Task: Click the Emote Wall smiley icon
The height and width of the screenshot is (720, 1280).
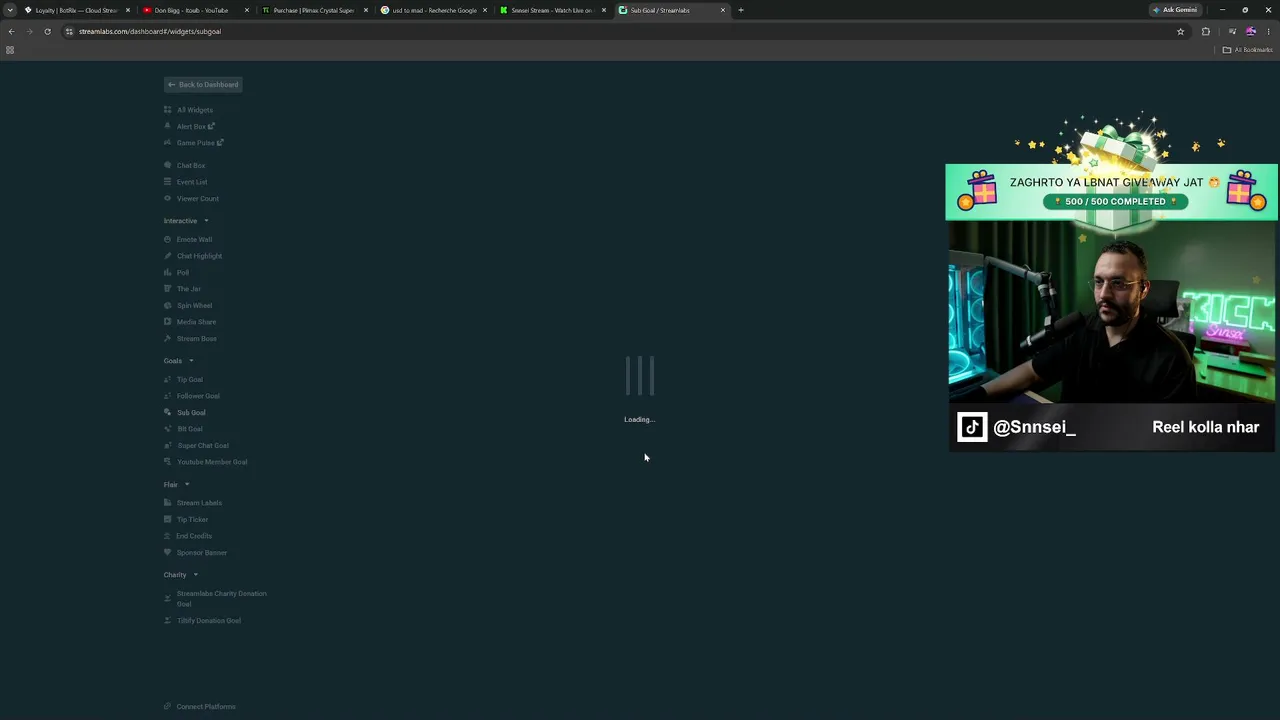Action: pyautogui.click(x=168, y=239)
